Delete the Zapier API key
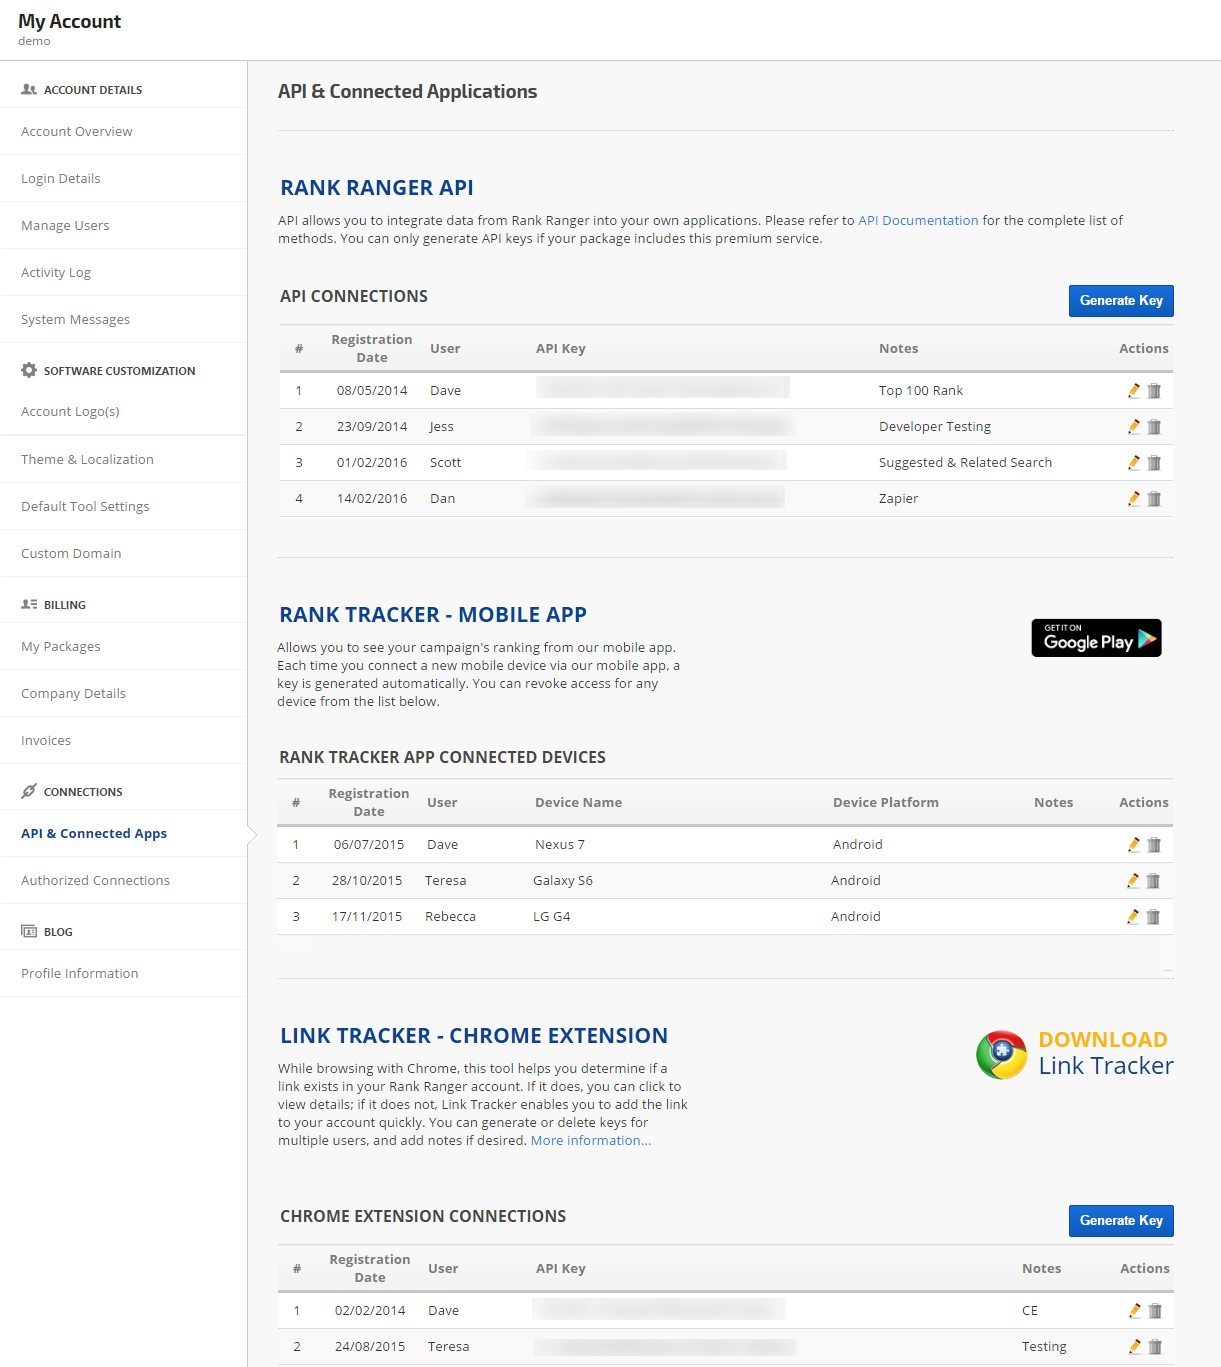The height and width of the screenshot is (1367, 1221). coord(1154,499)
